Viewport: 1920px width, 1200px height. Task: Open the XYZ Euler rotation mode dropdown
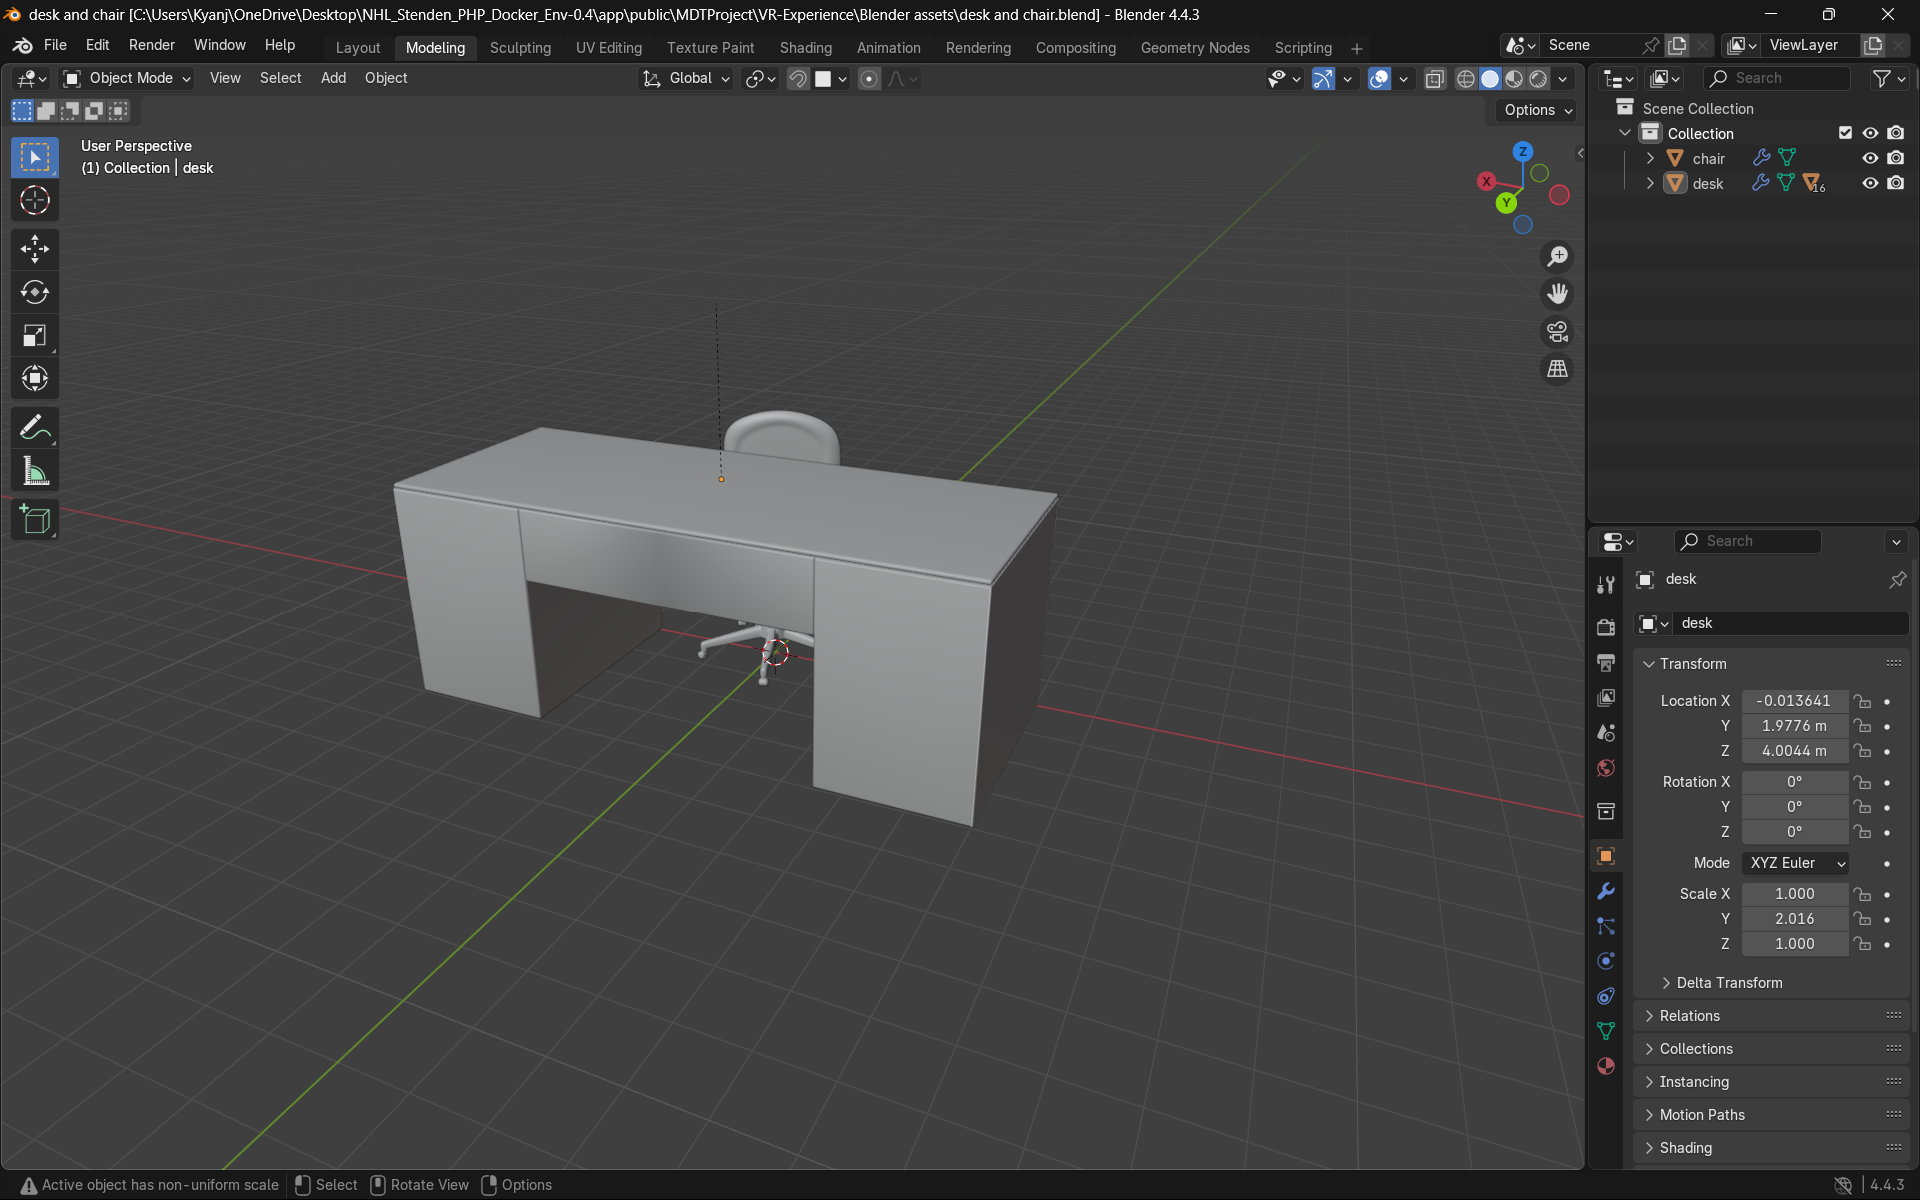(1795, 863)
